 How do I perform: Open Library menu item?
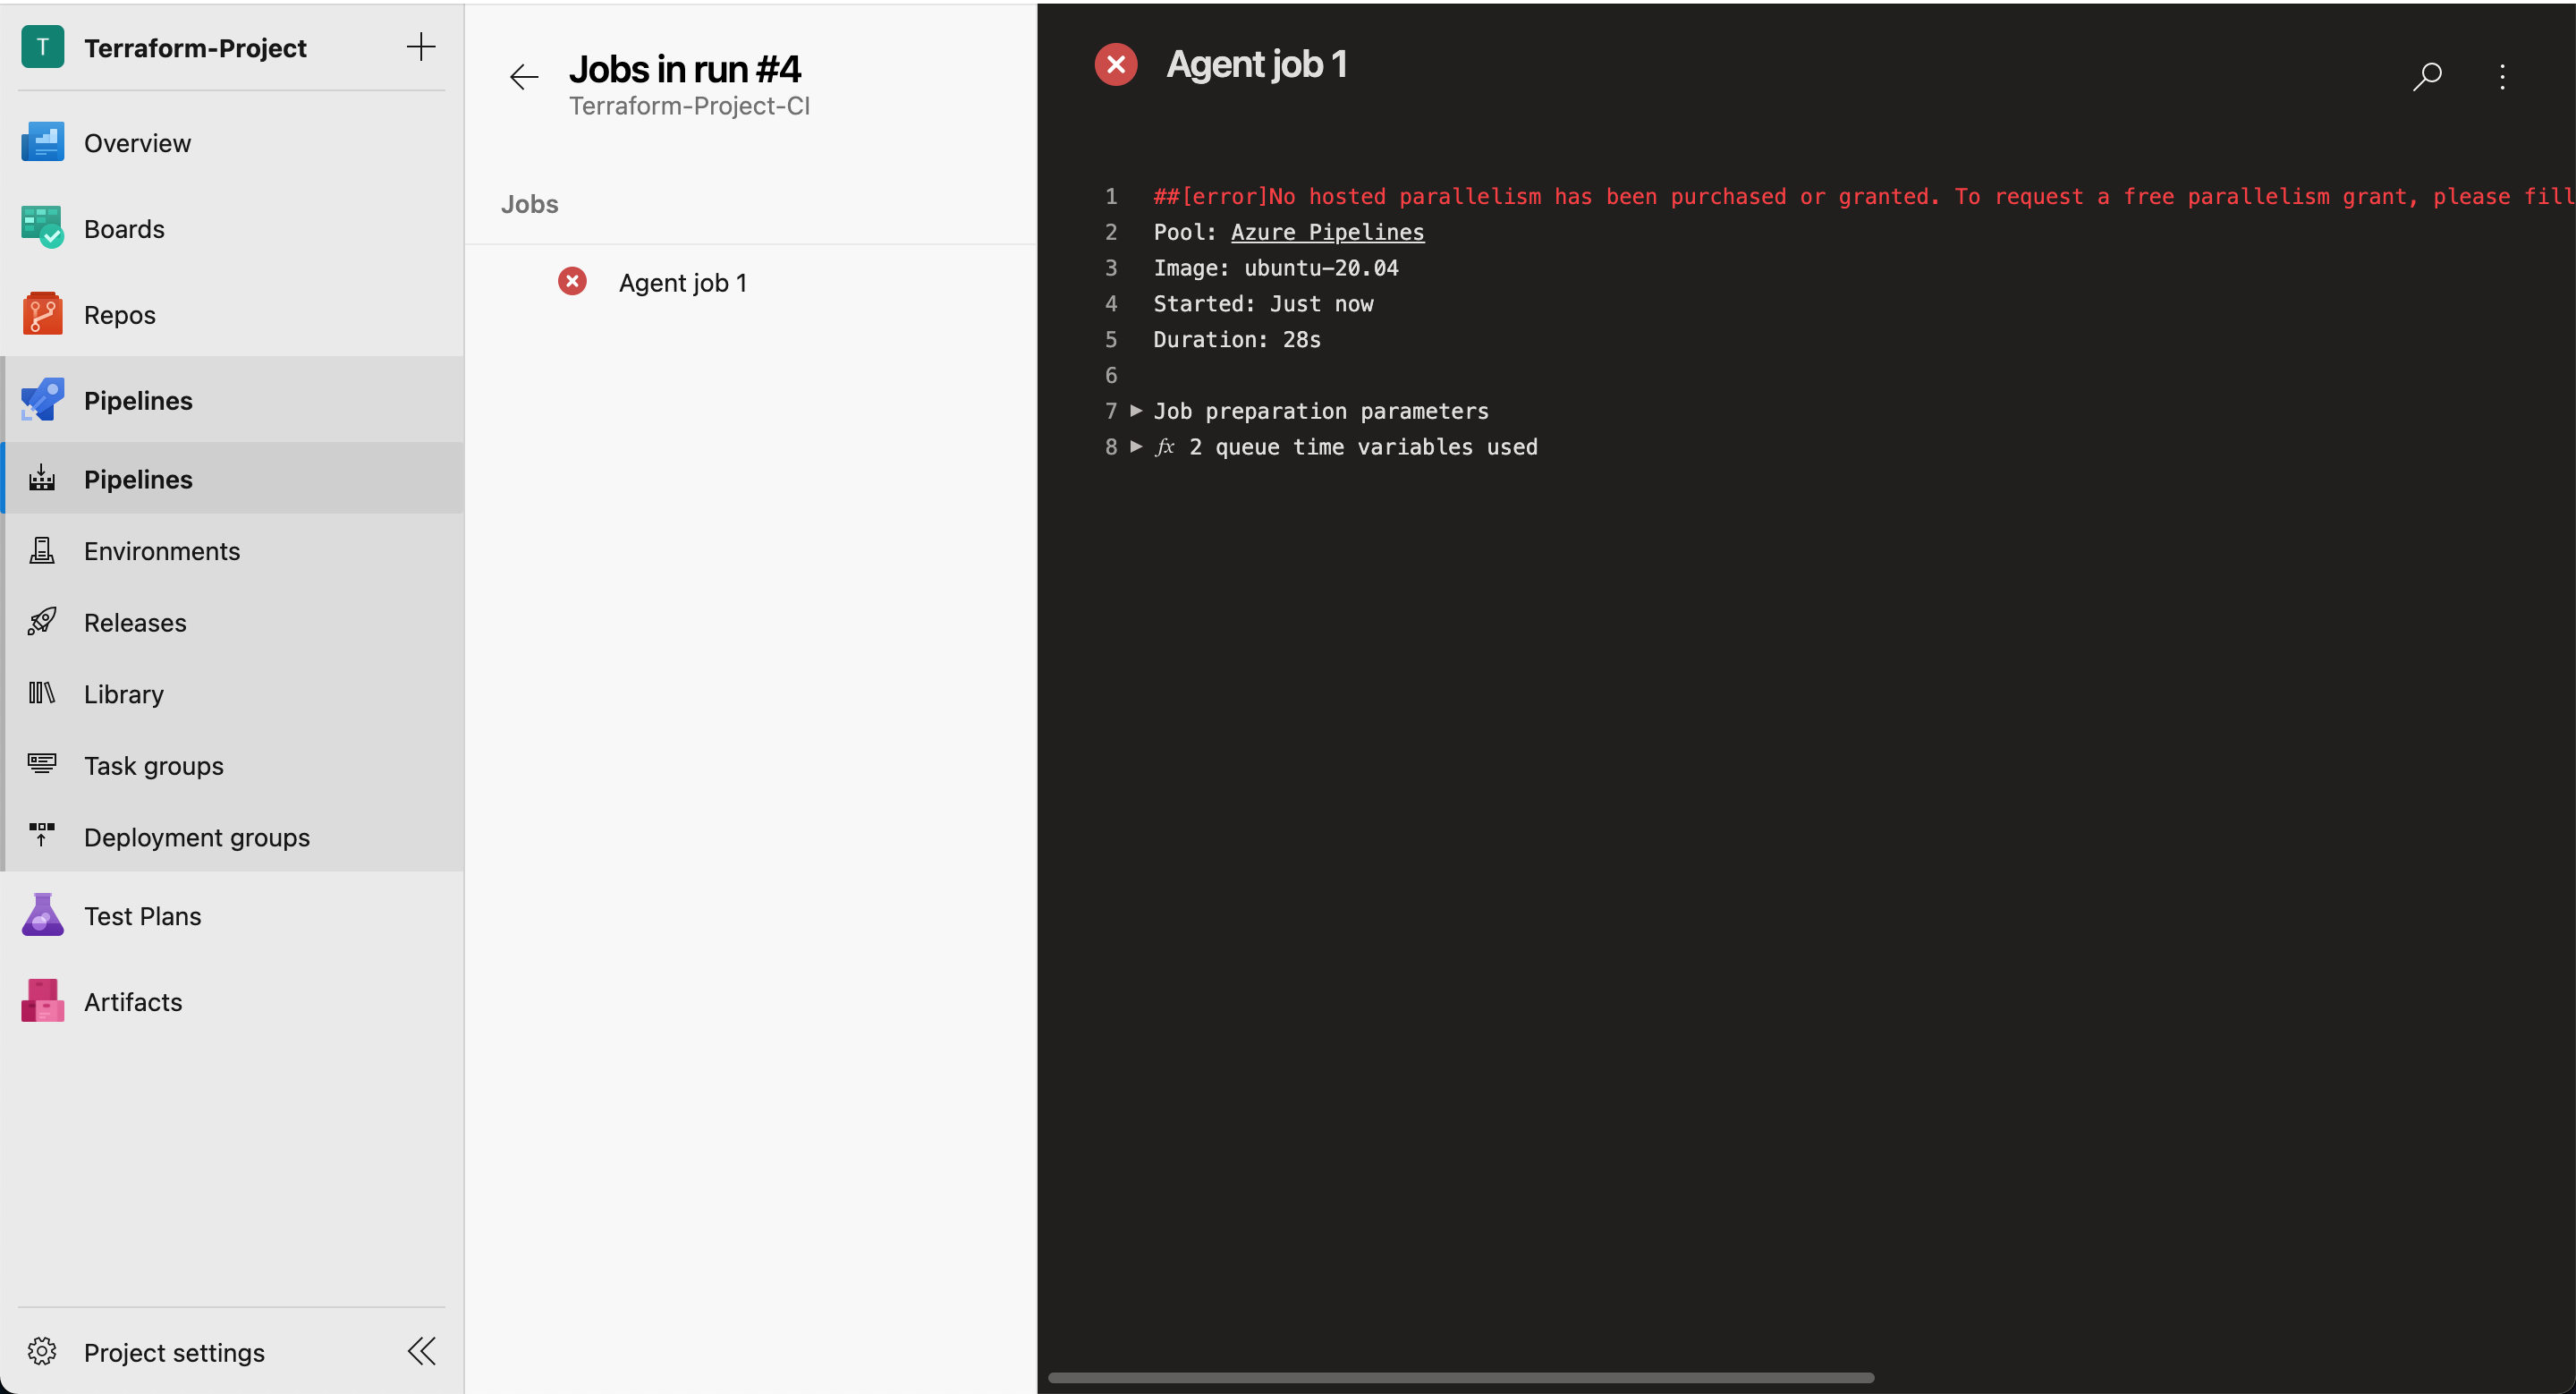tap(124, 694)
